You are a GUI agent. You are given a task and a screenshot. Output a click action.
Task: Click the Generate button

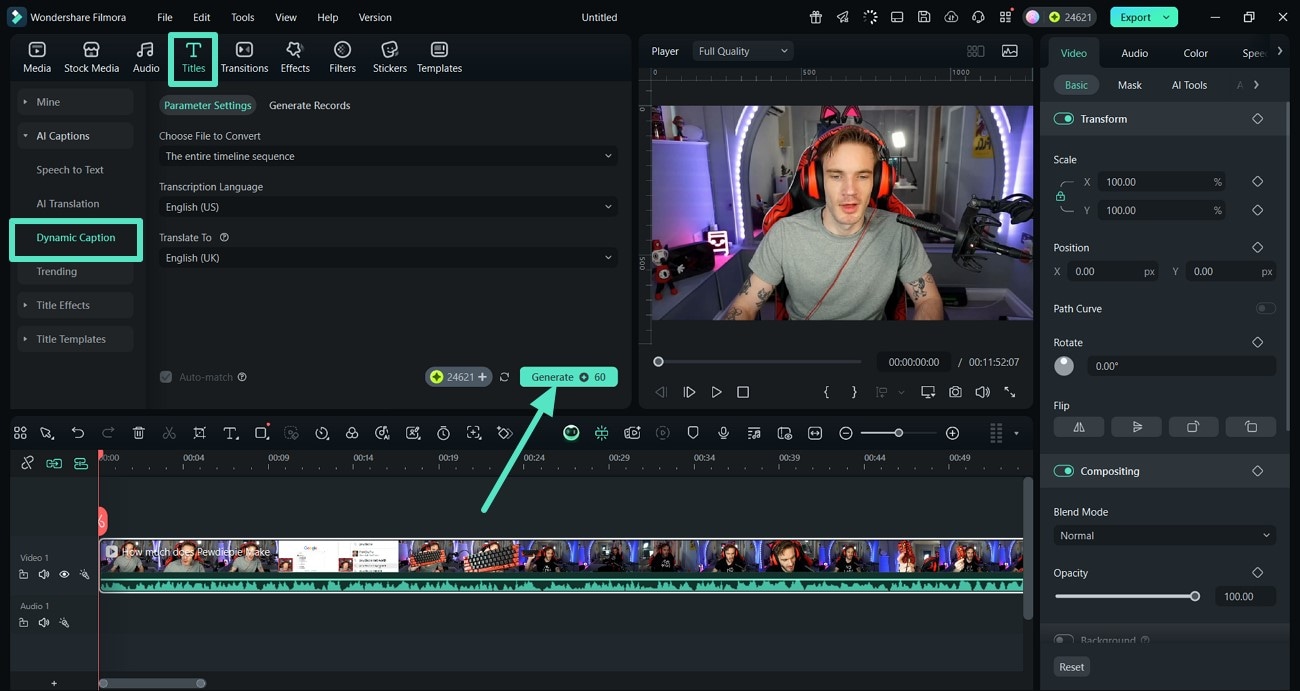(568, 377)
